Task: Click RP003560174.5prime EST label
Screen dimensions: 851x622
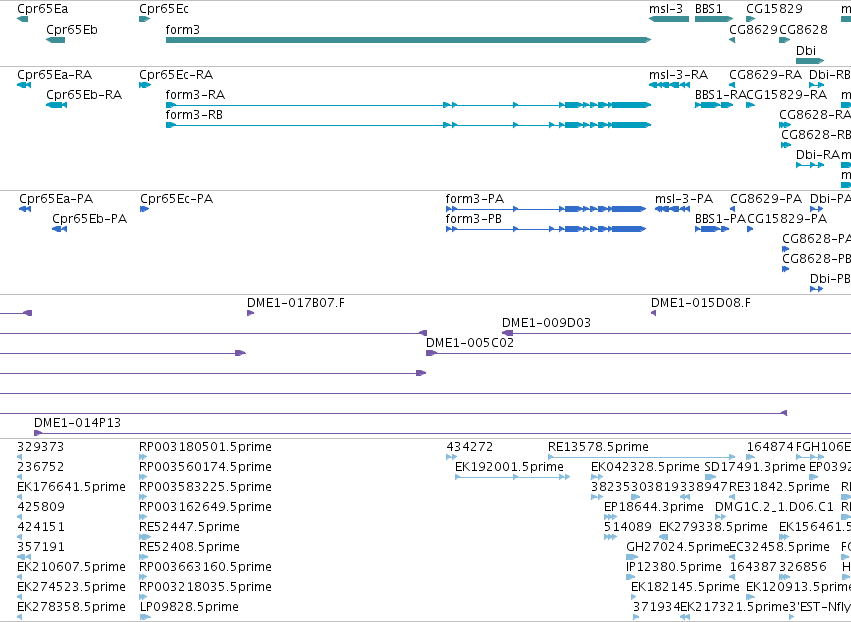Action: (206, 467)
